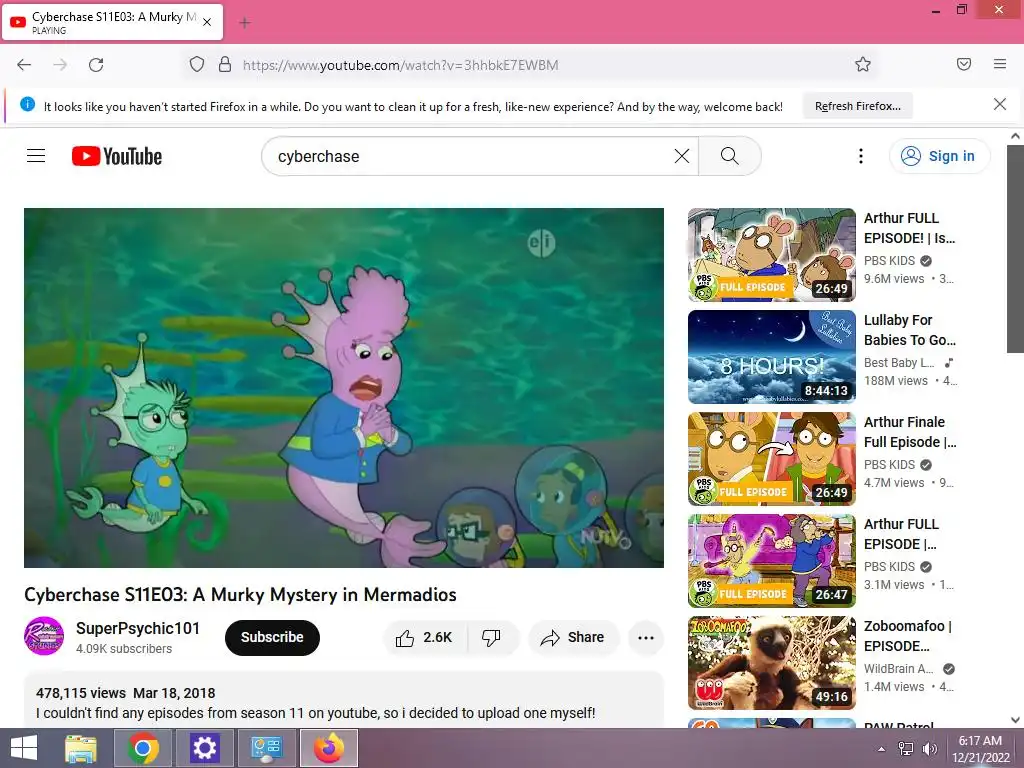Click the scrollbar up arrow
The image size is (1024, 768).
1015,136
